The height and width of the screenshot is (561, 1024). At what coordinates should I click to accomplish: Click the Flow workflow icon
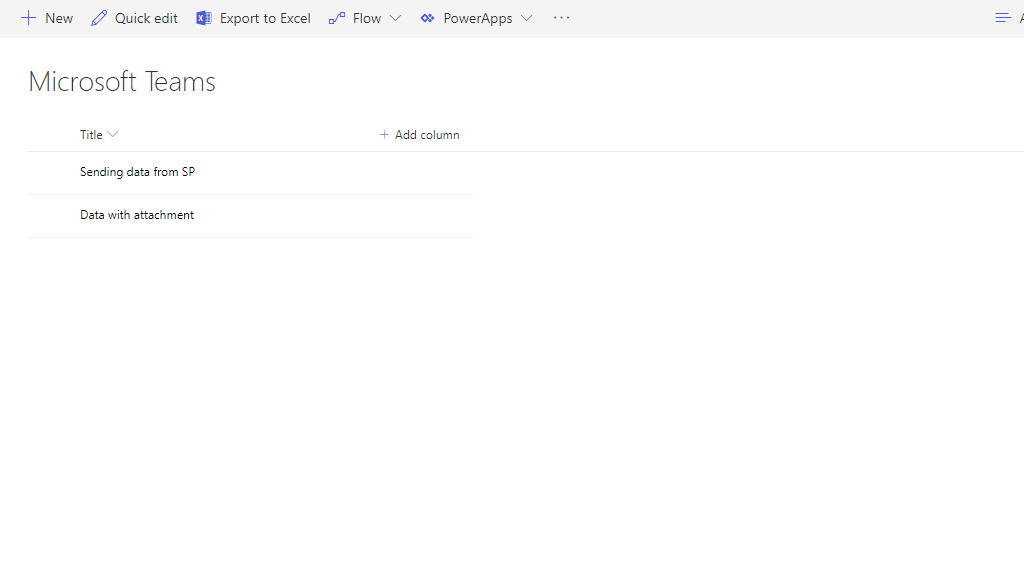(337, 18)
